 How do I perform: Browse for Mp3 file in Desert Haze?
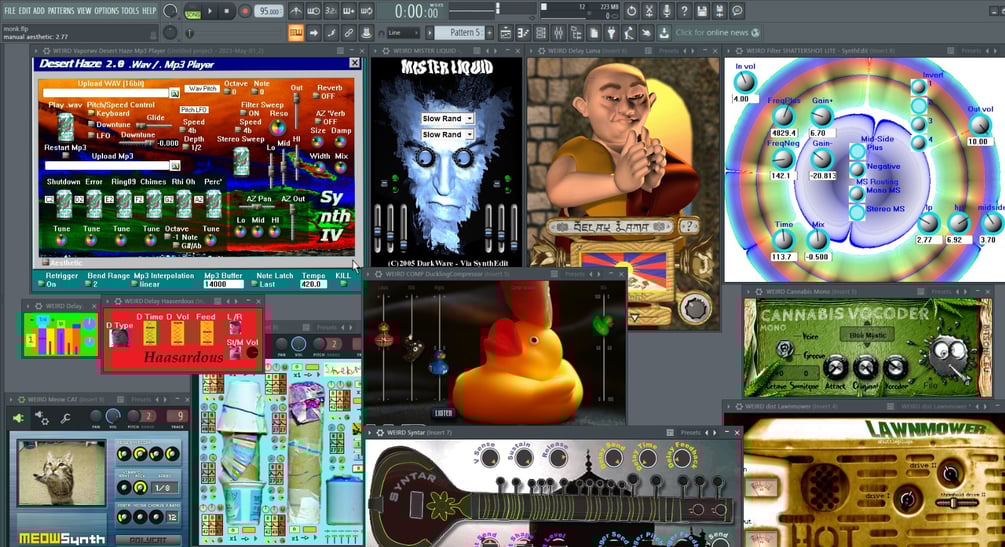click(x=174, y=165)
